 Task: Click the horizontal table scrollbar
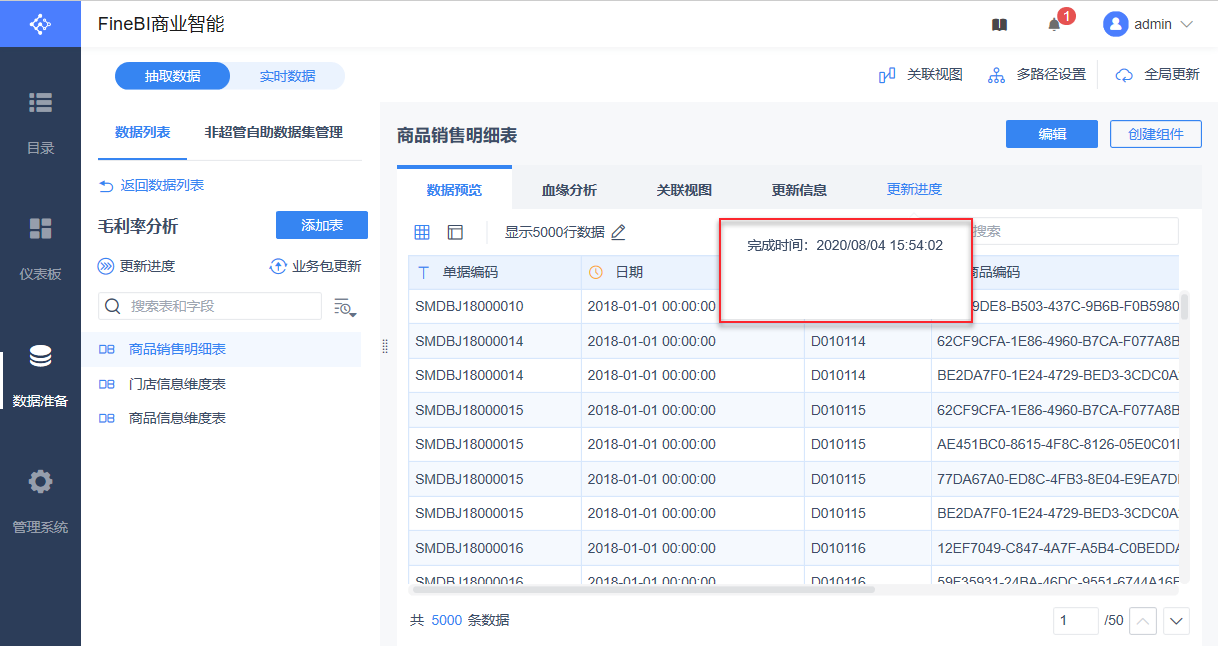pyautogui.click(x=642, y=589)
